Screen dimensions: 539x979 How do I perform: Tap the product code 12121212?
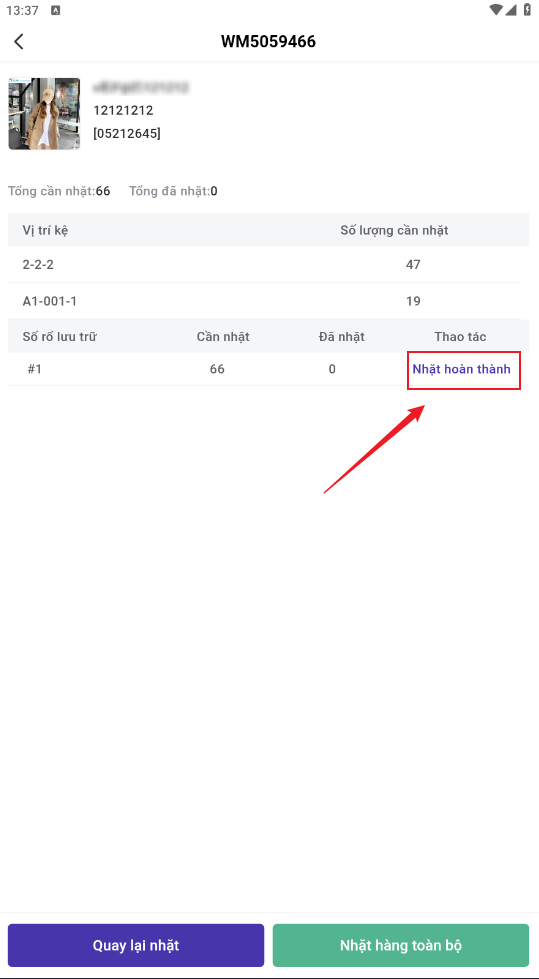pos(124,111)
